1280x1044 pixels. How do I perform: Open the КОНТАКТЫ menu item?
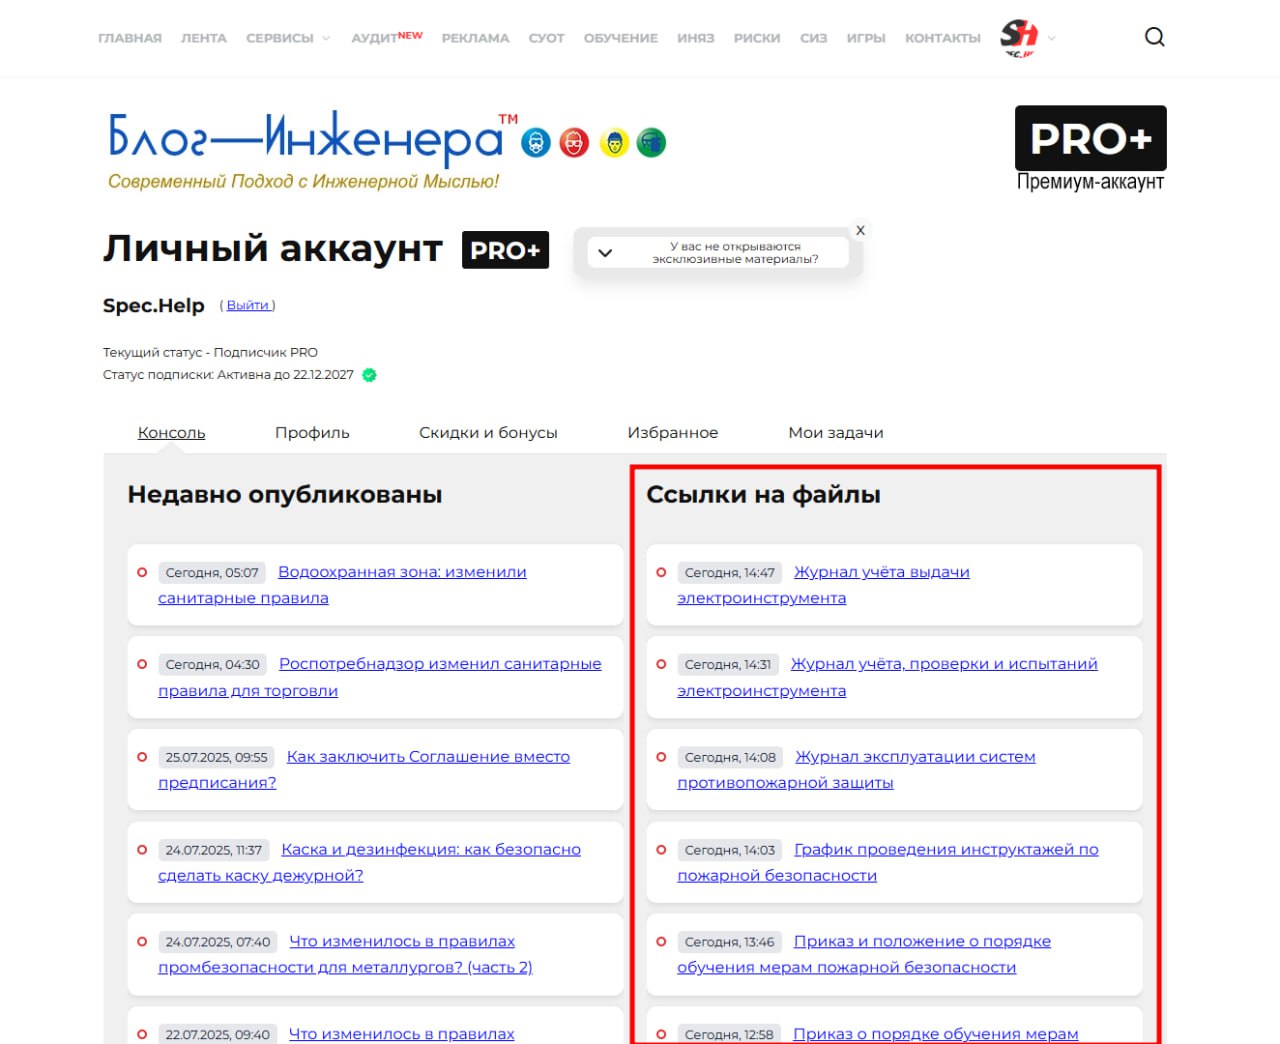[943, 38]
